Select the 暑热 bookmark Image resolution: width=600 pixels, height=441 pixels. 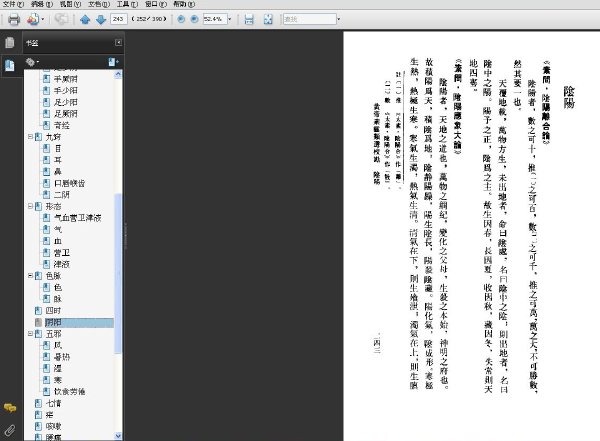[62, 357]
